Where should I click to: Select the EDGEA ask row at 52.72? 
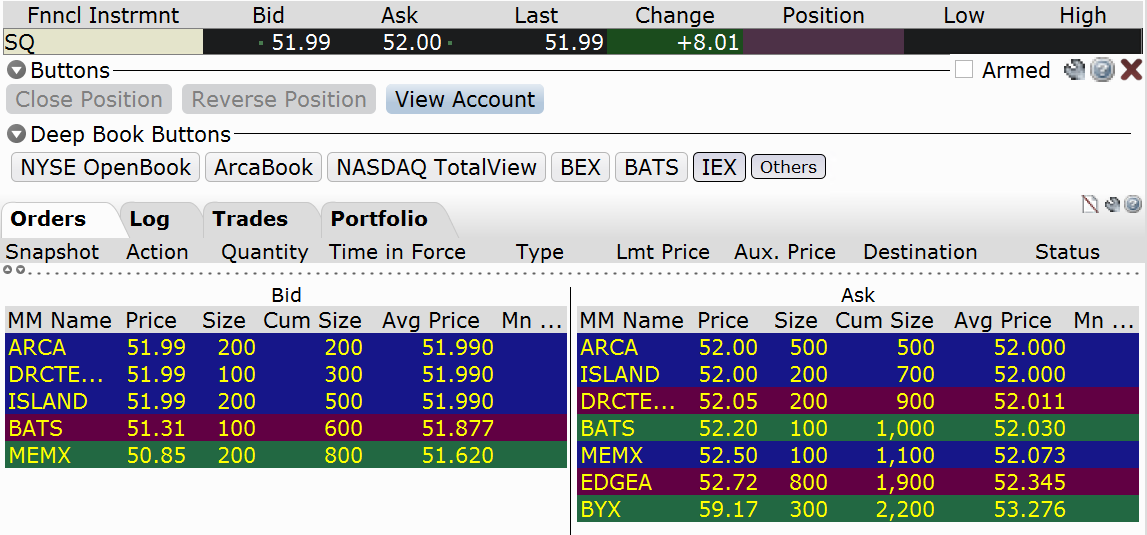858,482
